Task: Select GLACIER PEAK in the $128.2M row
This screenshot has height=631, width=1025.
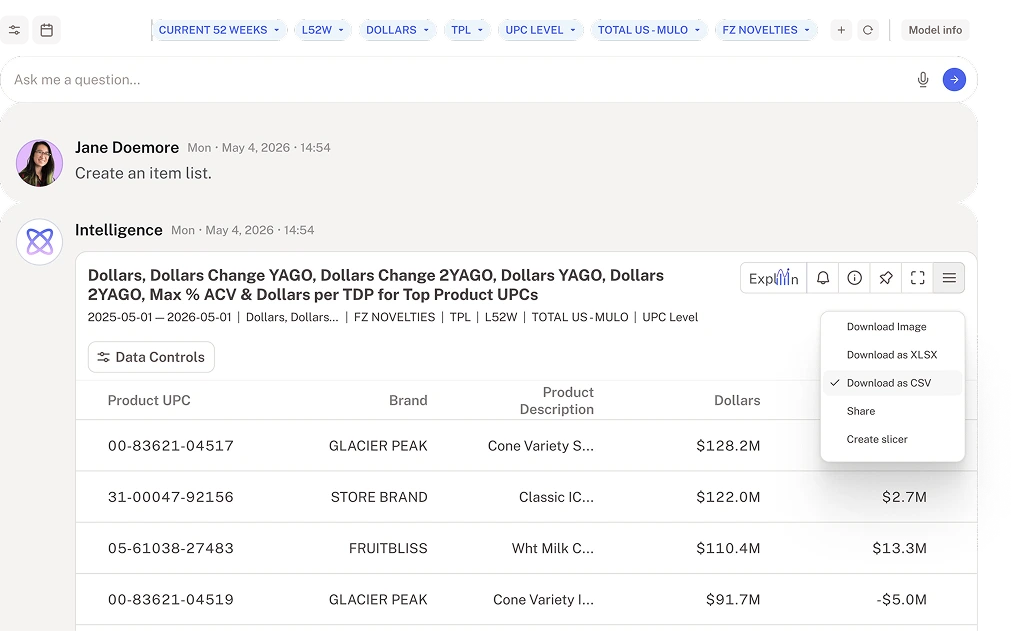Action: (378, 446)
